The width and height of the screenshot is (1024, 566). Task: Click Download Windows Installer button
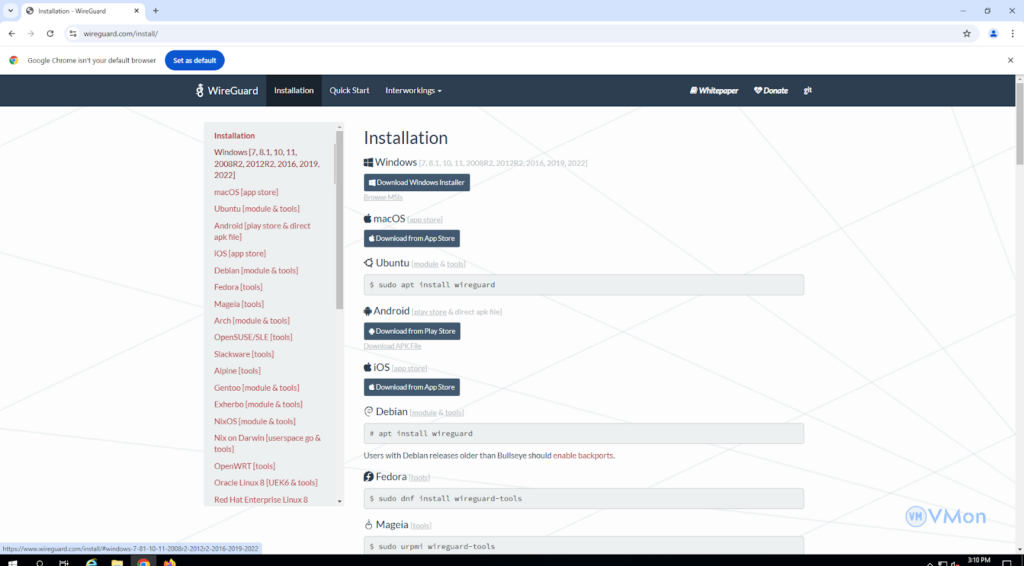416,182
